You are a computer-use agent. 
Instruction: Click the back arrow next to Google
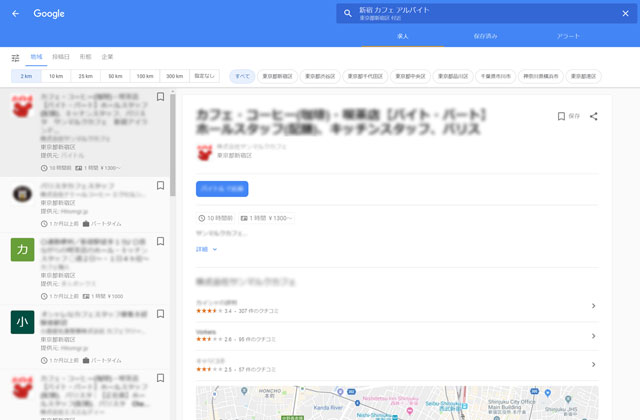[x=15, y=14]
